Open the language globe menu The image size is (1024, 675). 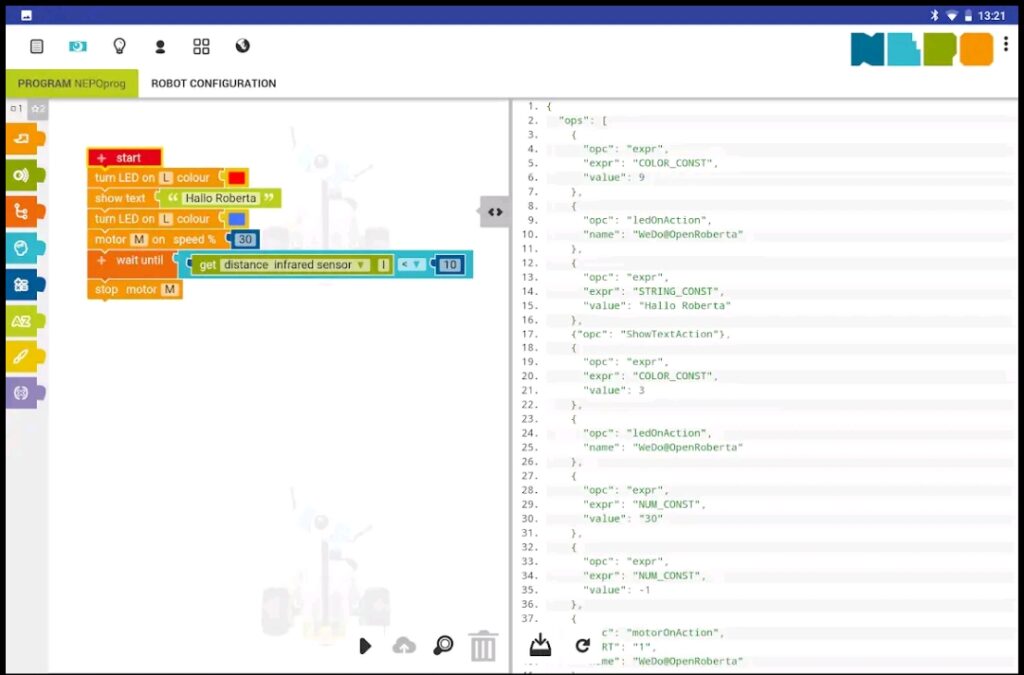pyautogui.click(x=242, y=46)
